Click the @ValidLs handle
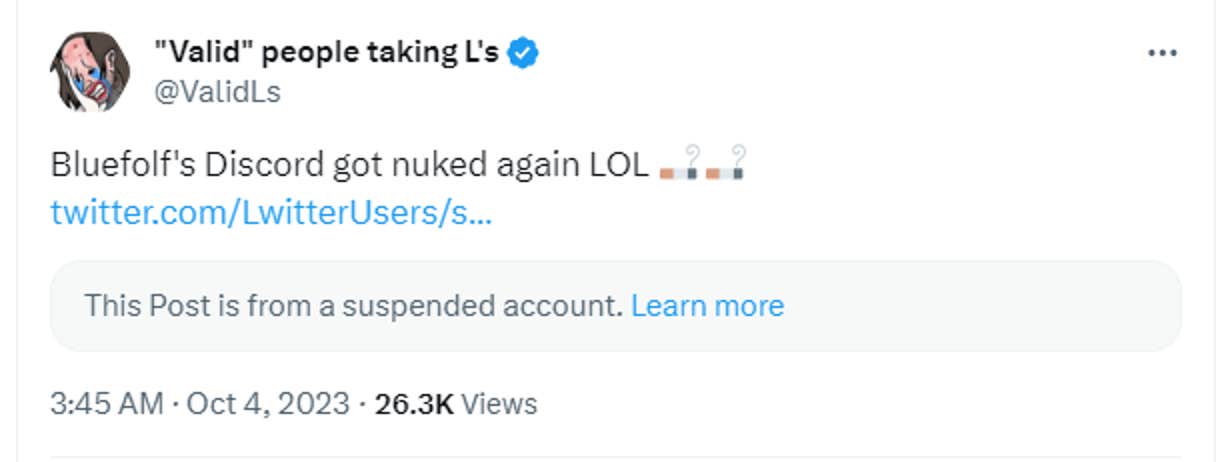1220x462 pixels. [216, 92]
